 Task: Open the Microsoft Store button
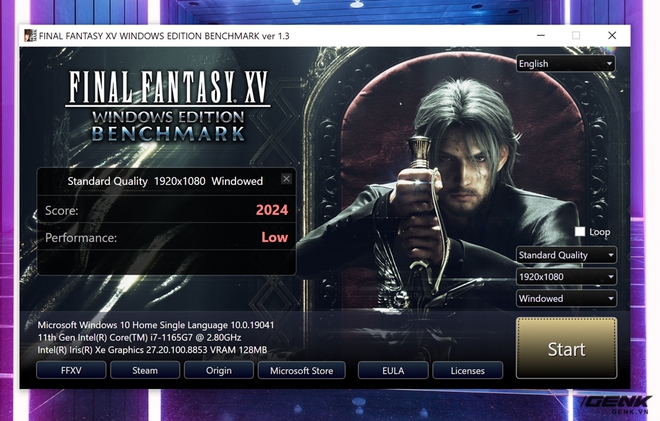pyautogui.click(x=301, y=370)
